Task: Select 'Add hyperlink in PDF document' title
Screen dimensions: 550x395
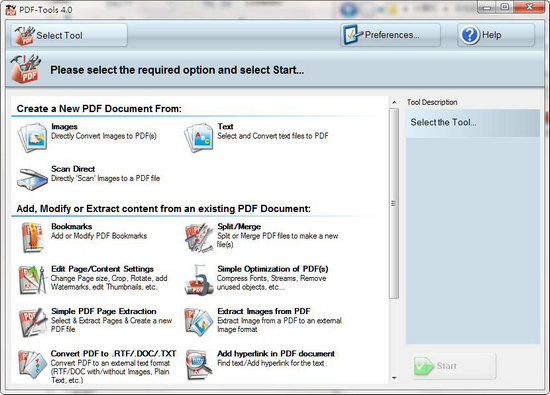Action: point(276,354)
